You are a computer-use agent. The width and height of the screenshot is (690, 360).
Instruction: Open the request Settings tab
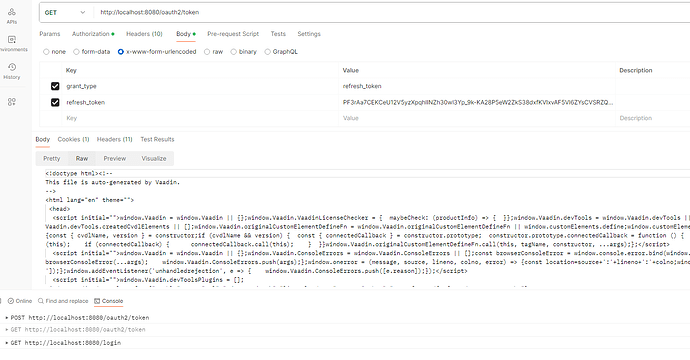pyautogui.click(x=309, y=34)
